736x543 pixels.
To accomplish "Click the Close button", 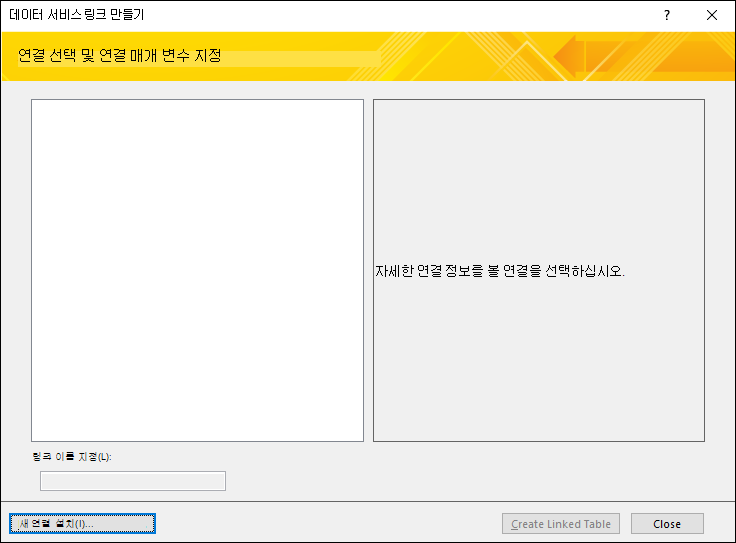I will 667,524.
